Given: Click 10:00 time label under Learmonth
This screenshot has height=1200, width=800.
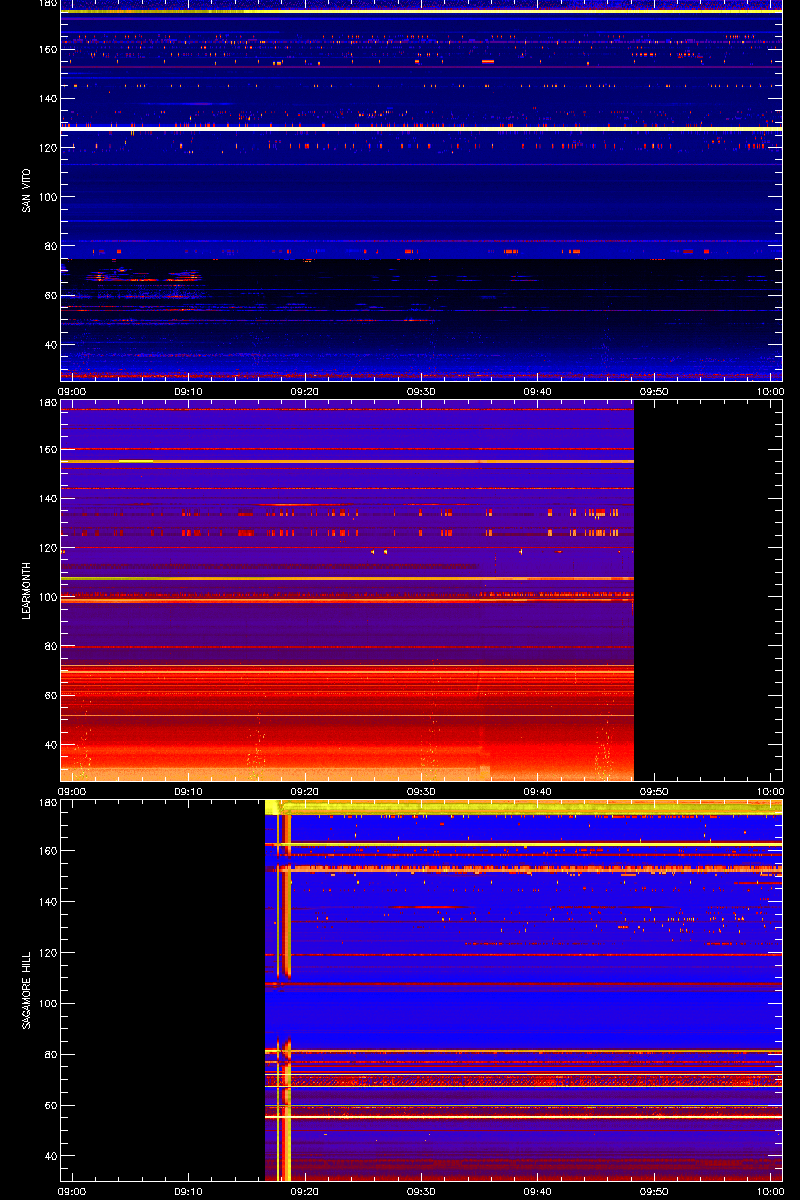Looking at the screenshot, I should click(770, 792).
